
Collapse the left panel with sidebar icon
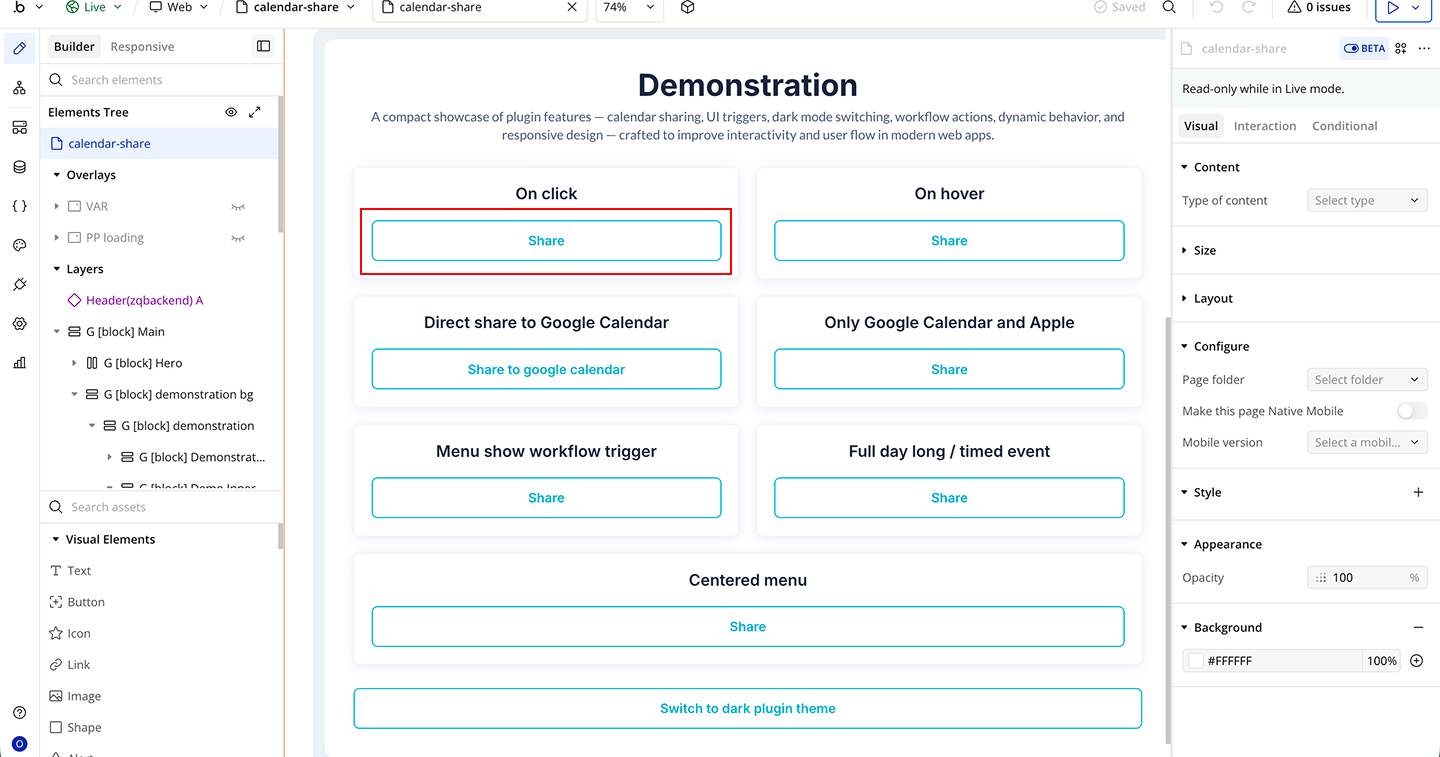pos(263,47)
